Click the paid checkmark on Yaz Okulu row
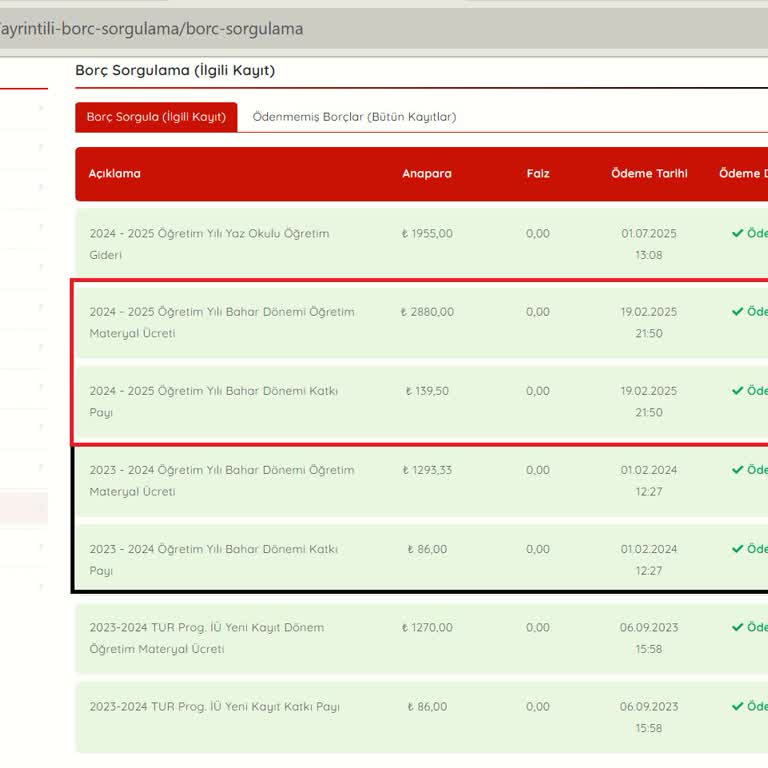The image size is (768, 768). pos(738,234)
